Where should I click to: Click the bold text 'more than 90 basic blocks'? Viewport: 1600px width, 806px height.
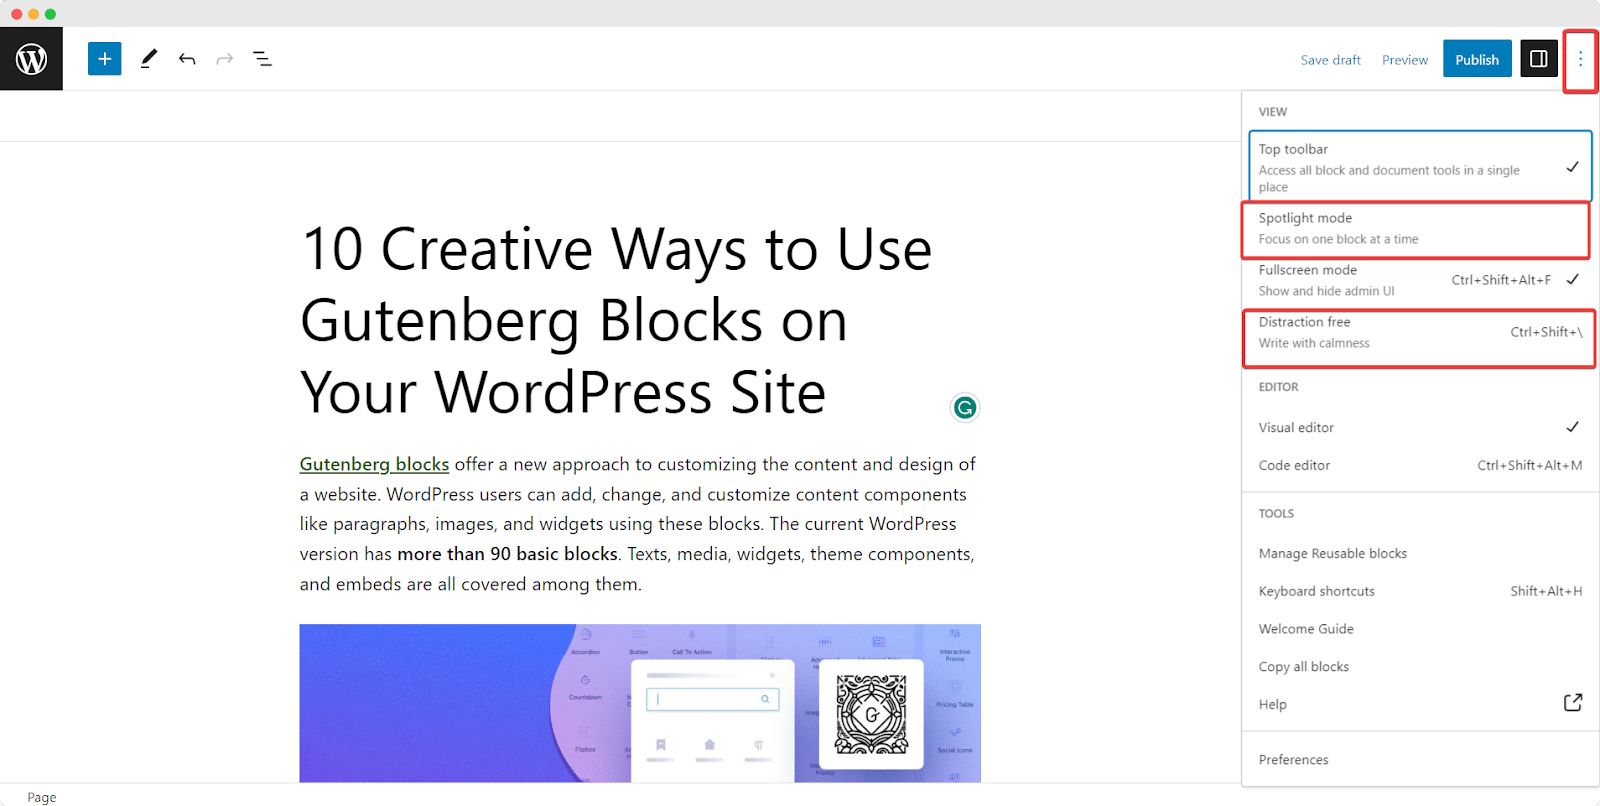tap(507, 554)
